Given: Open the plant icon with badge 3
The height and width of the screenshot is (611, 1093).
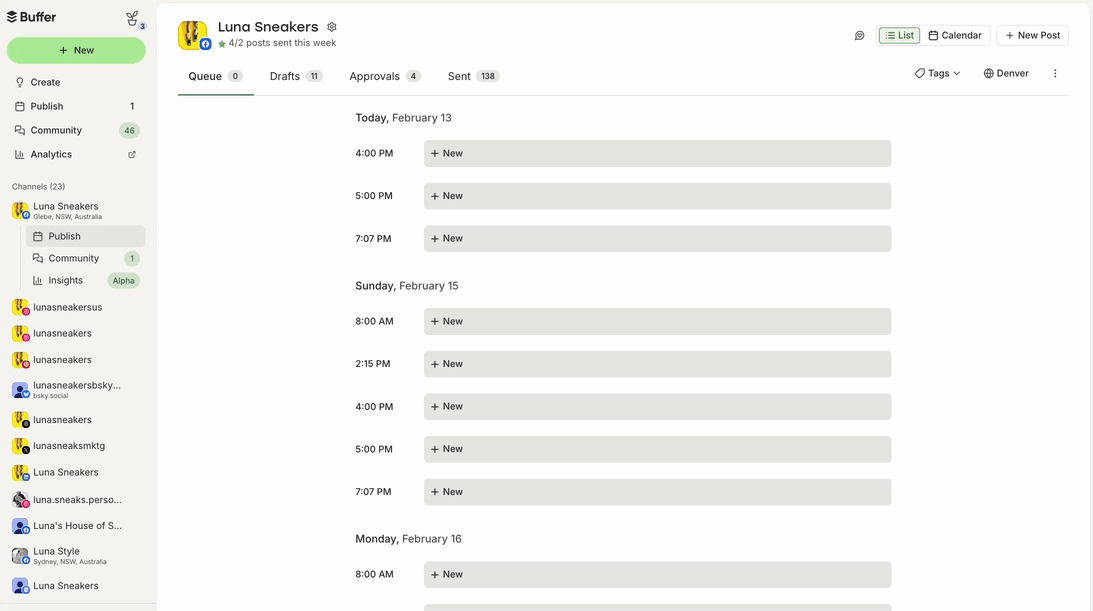Looking at the screenshot, I should (x=134, y=20).
